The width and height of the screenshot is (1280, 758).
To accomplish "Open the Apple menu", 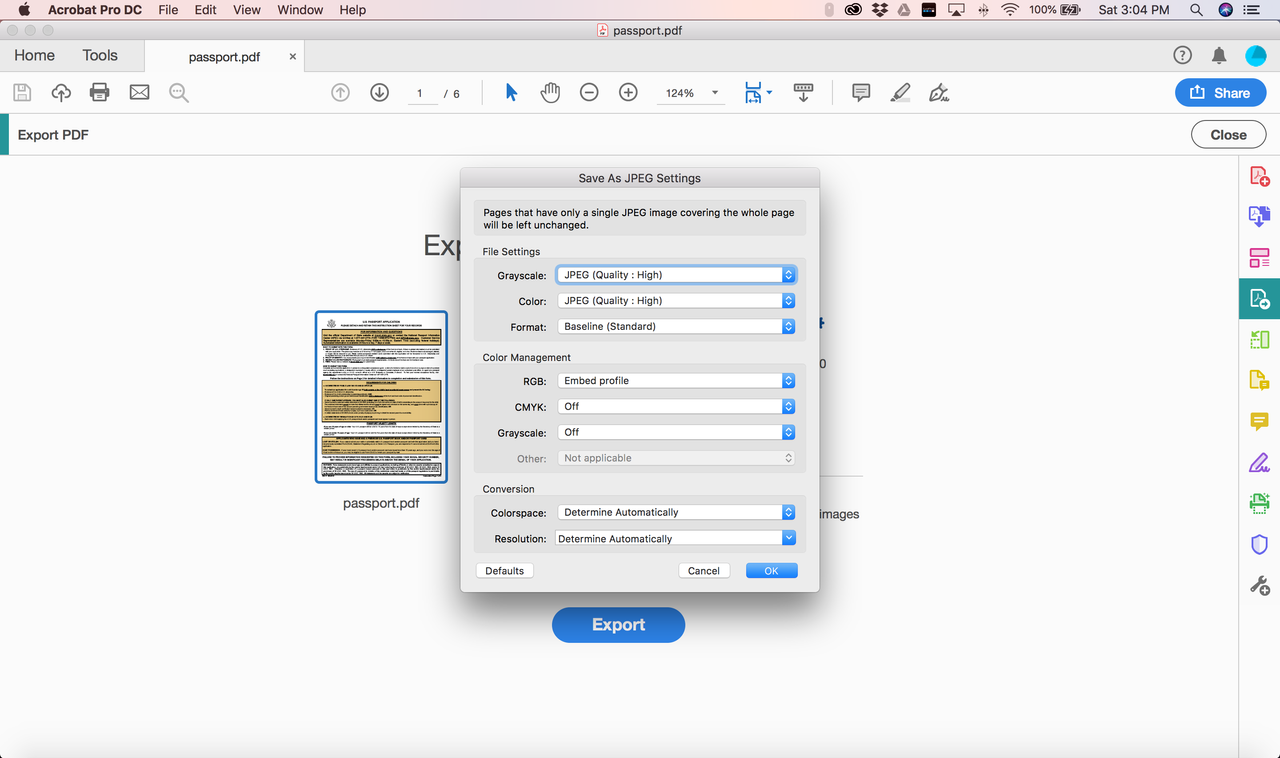I will tap(24, 9).
